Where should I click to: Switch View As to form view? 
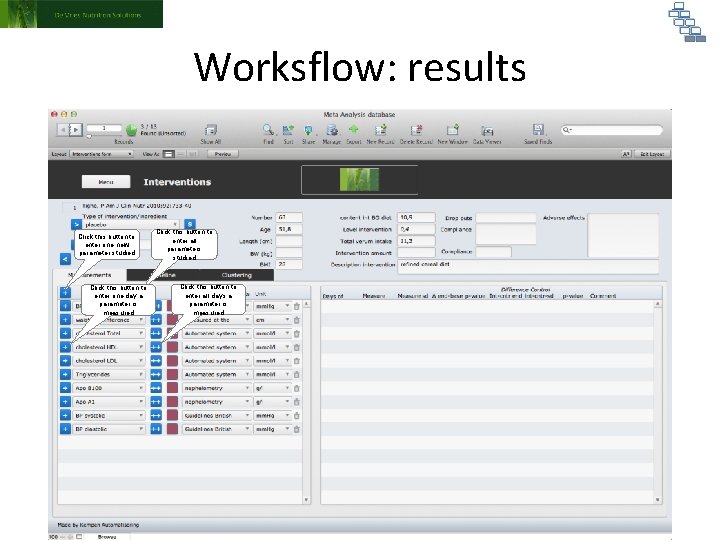click(169, 154)
